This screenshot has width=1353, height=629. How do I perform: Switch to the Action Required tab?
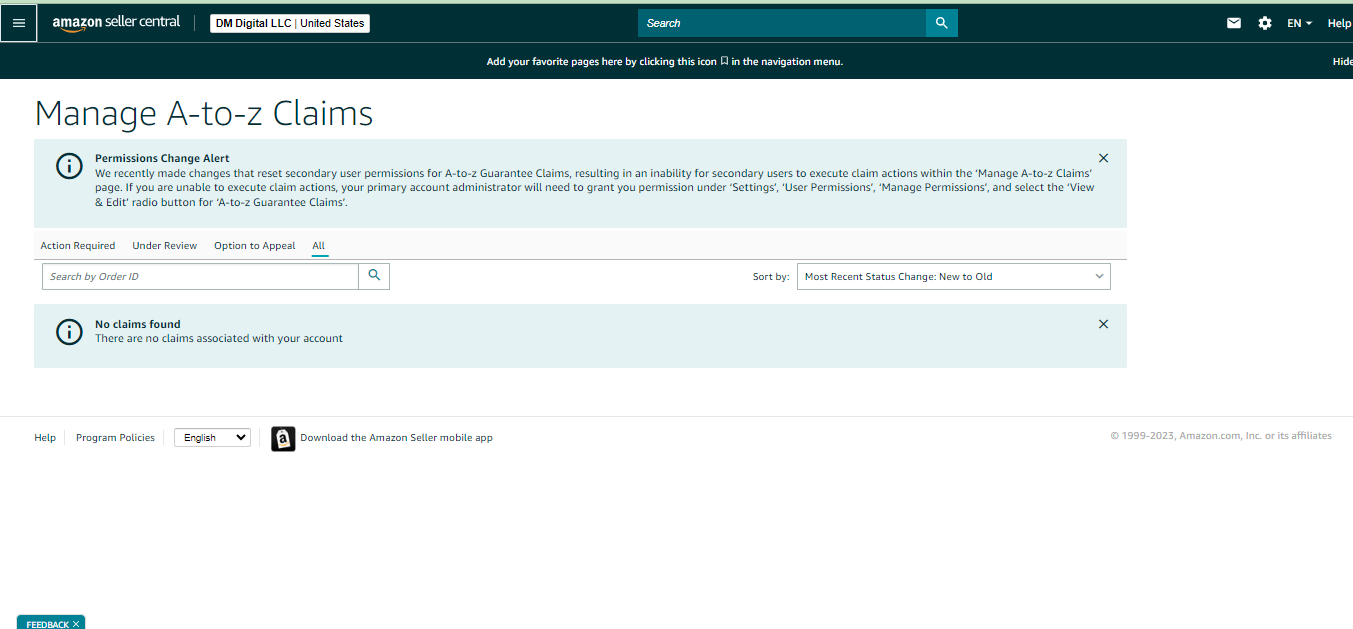[x=78, y=245]
